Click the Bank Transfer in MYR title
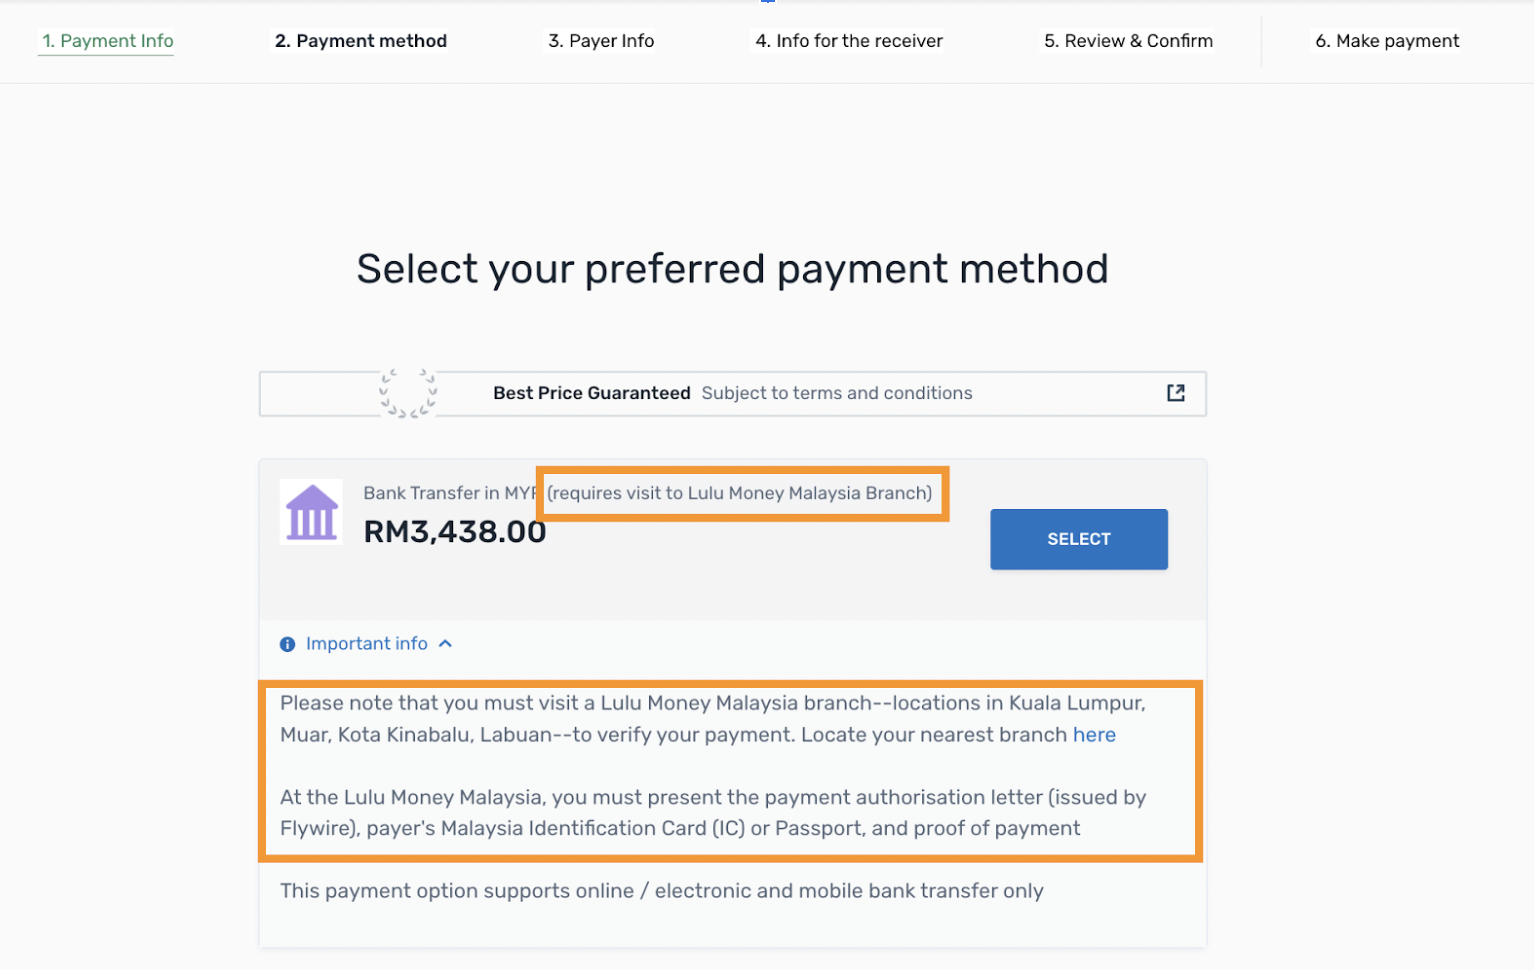Screen dimensions: 1534x970 pyautogui.click(x=450, y=493)
